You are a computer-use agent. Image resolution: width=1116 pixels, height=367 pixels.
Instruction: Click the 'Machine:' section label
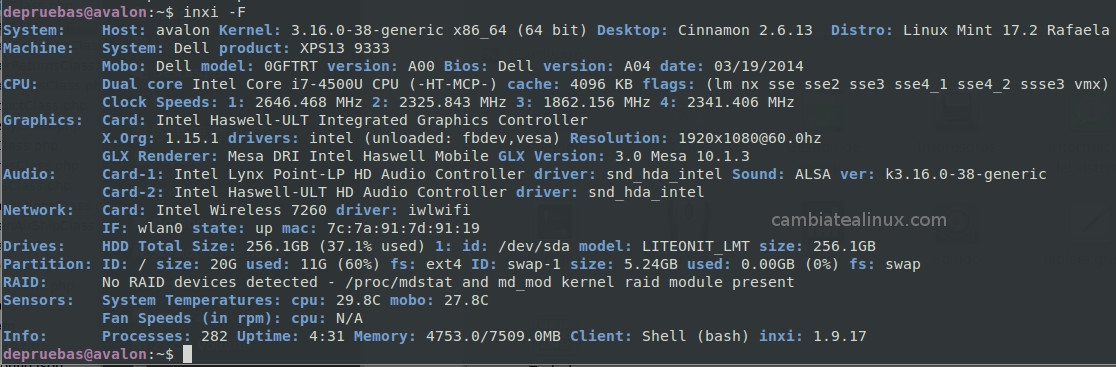click(x=38, y=48)
